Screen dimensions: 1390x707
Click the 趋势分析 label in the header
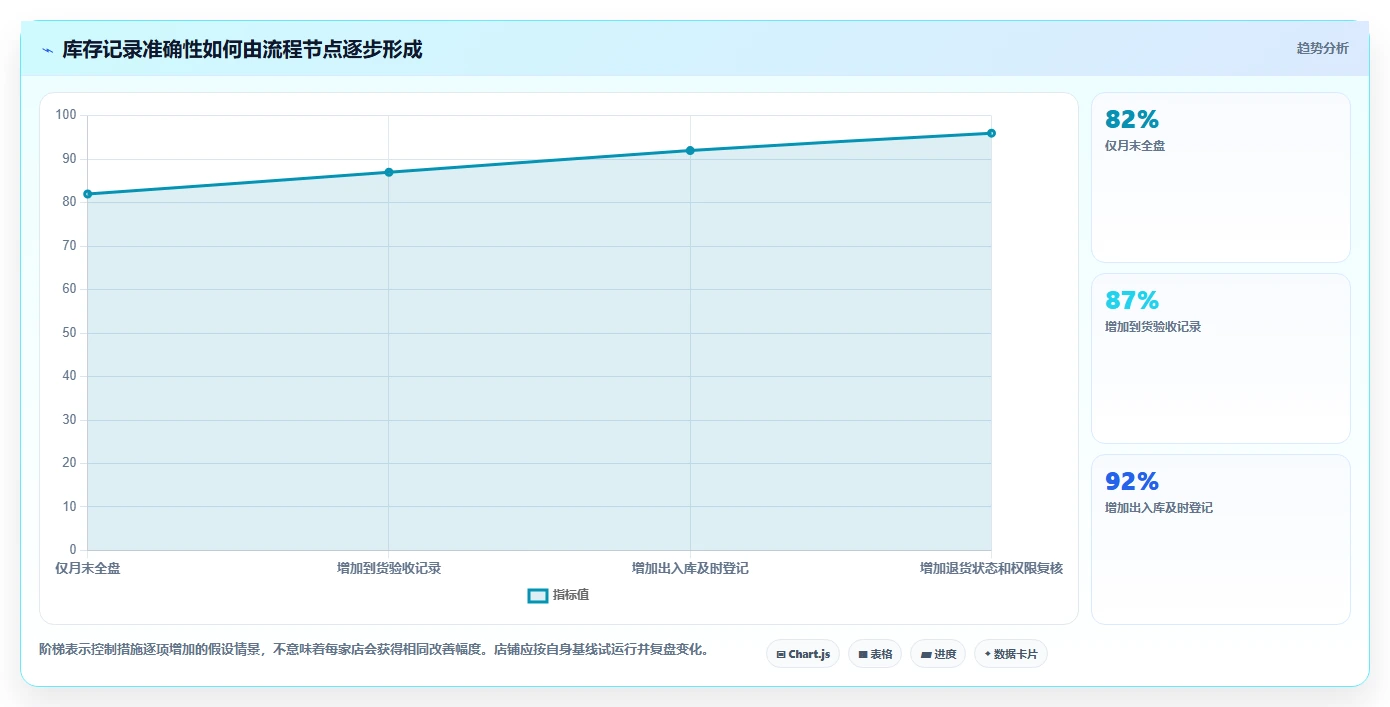(1322, 48)
